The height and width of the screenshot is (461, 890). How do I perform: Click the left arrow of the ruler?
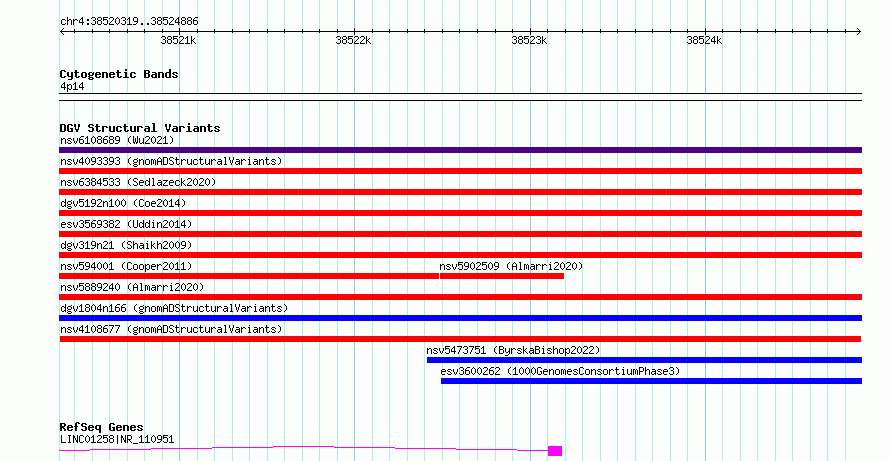coord(62,32)
